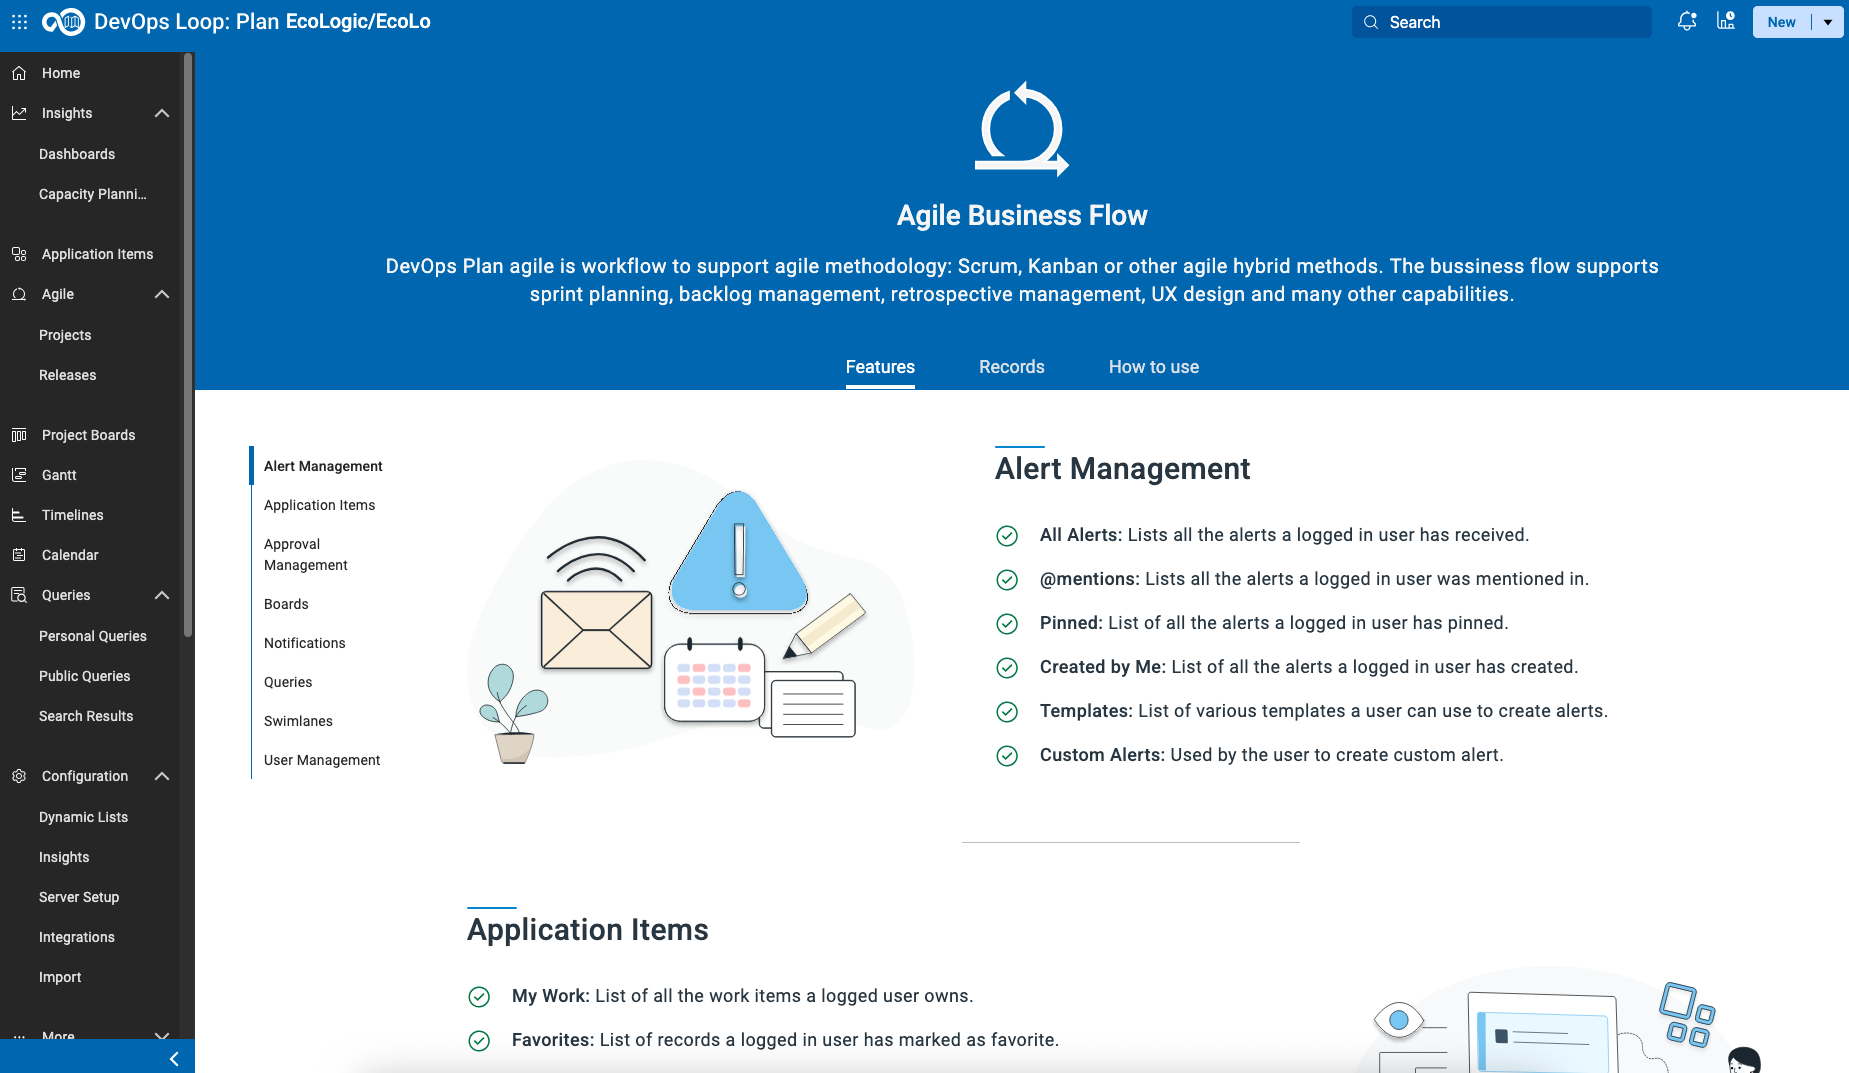The width and height of the screenshot is (1849, 1073).
Task: Open Public Queries in sidebar
Action: click(x=85, y=676)
